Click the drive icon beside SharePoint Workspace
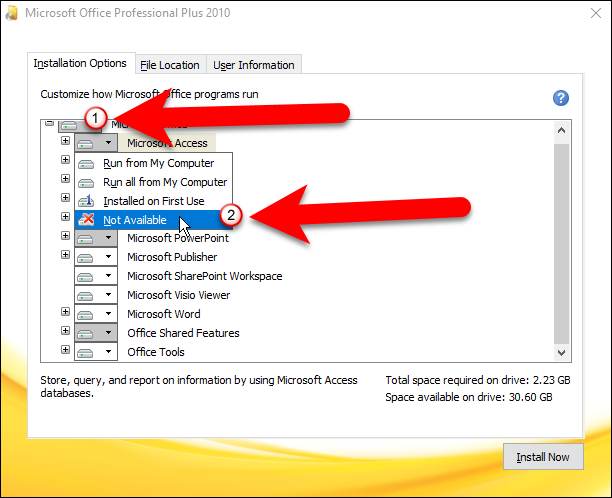The width and height of the screenshot is (612, 498). [85, 277]
